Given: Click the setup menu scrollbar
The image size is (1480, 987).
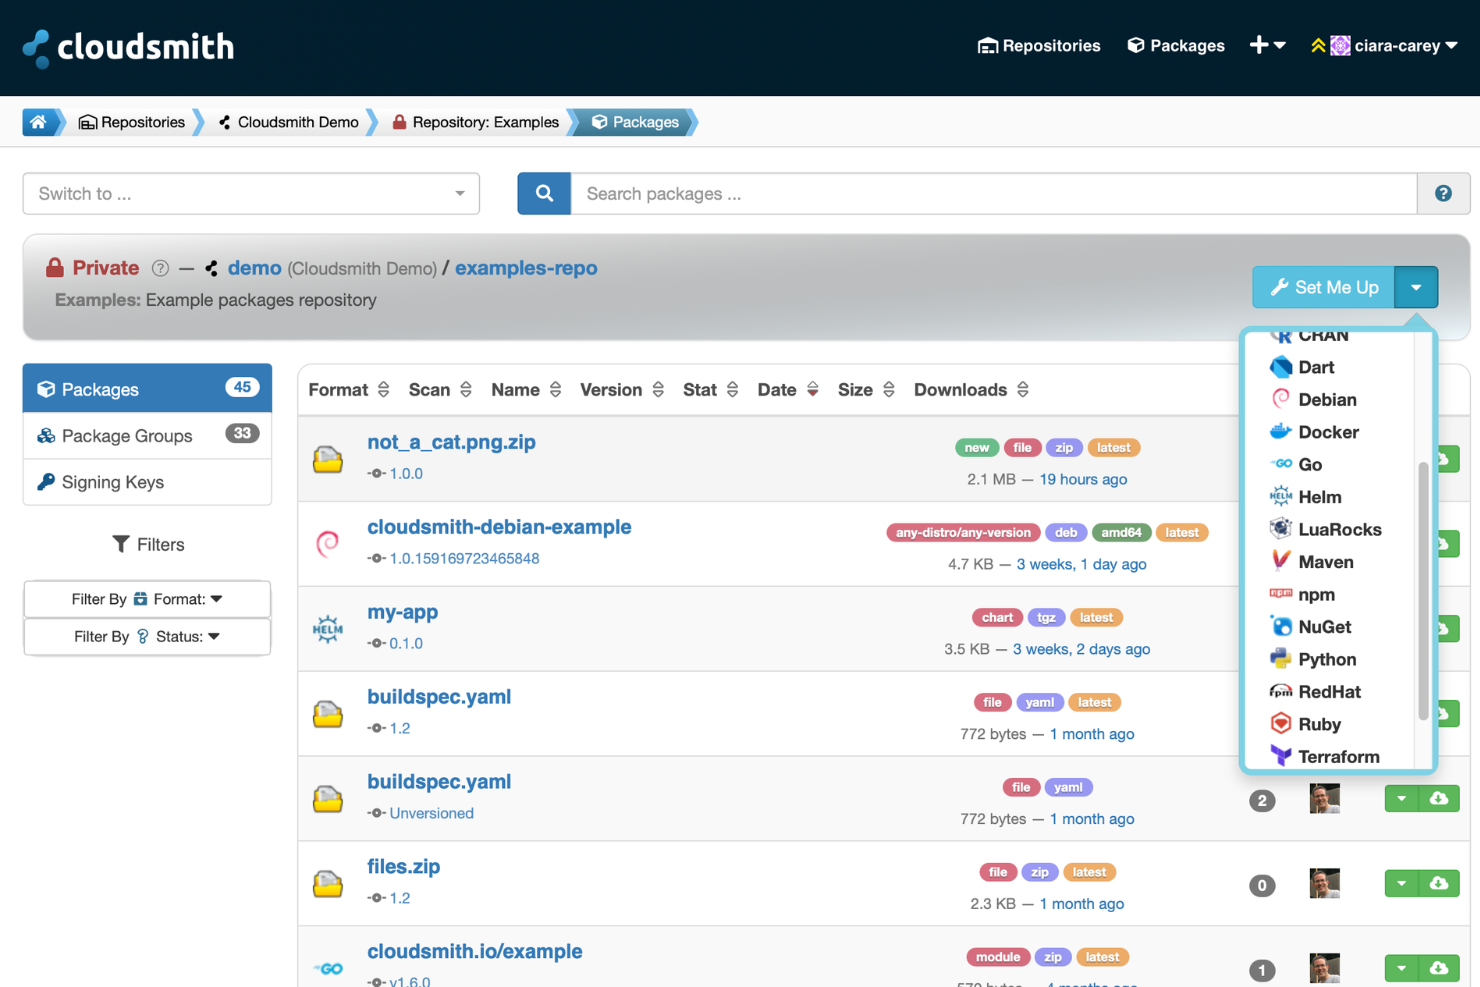Looking at the screenshot, I should point(1423,590).
